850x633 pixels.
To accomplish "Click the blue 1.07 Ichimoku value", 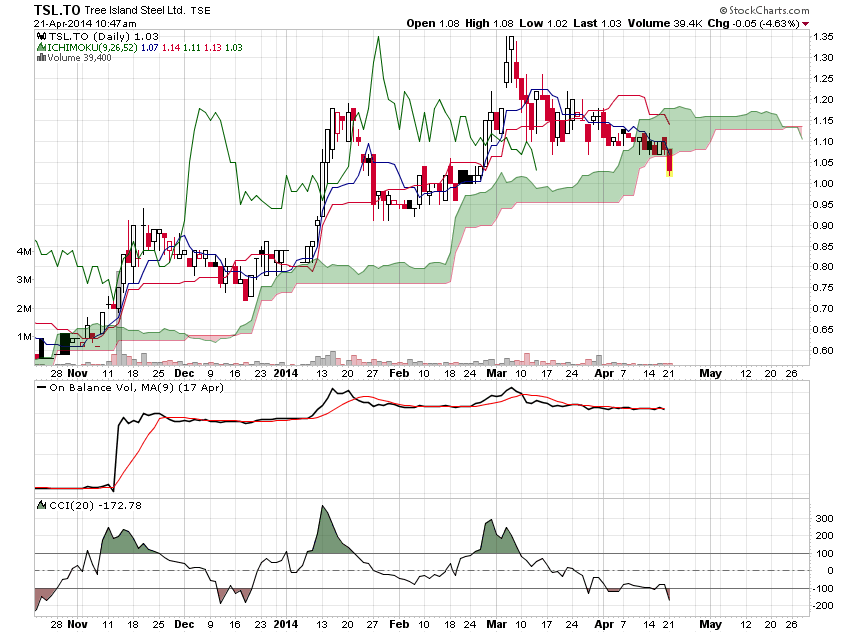I will point(150,47).
